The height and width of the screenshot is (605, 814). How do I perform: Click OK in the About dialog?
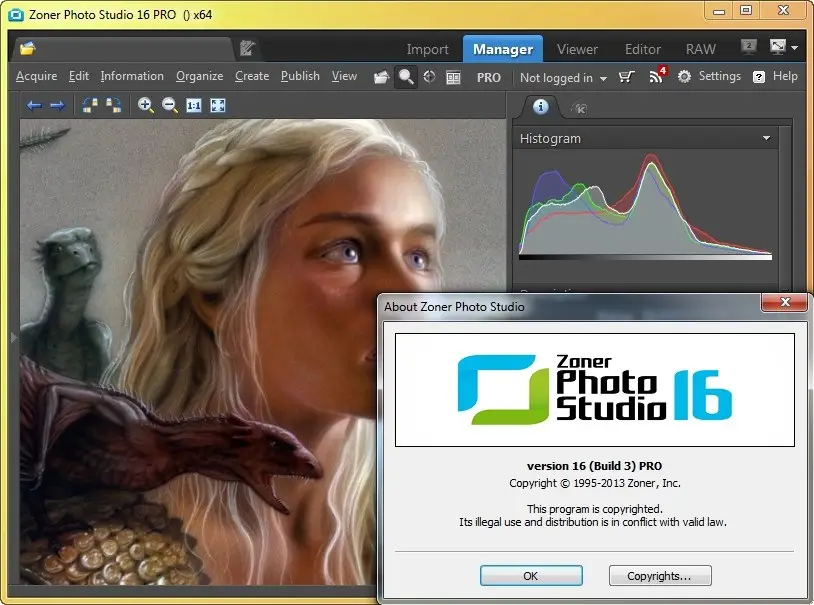(531, 576)
